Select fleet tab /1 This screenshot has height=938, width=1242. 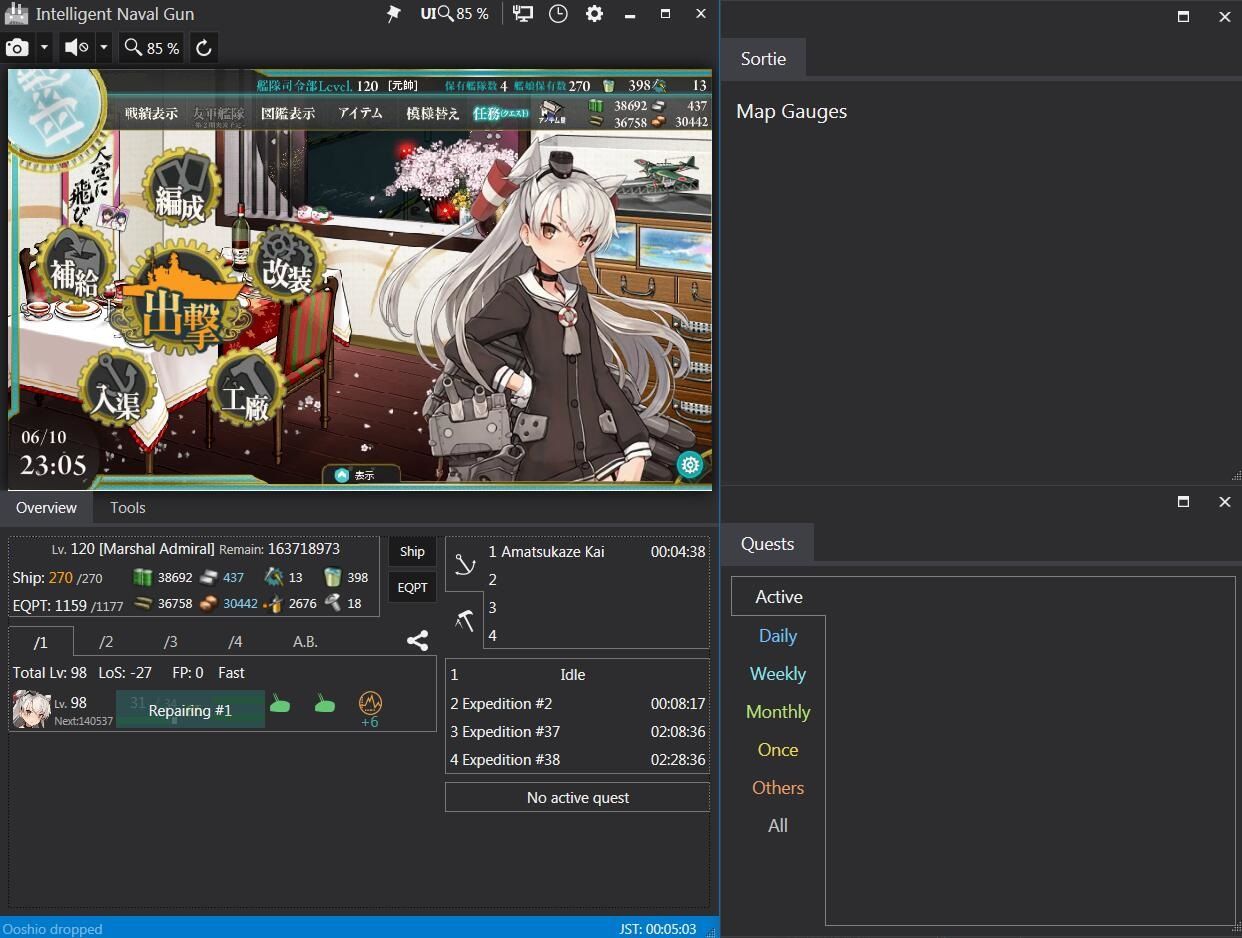point(41,641)
